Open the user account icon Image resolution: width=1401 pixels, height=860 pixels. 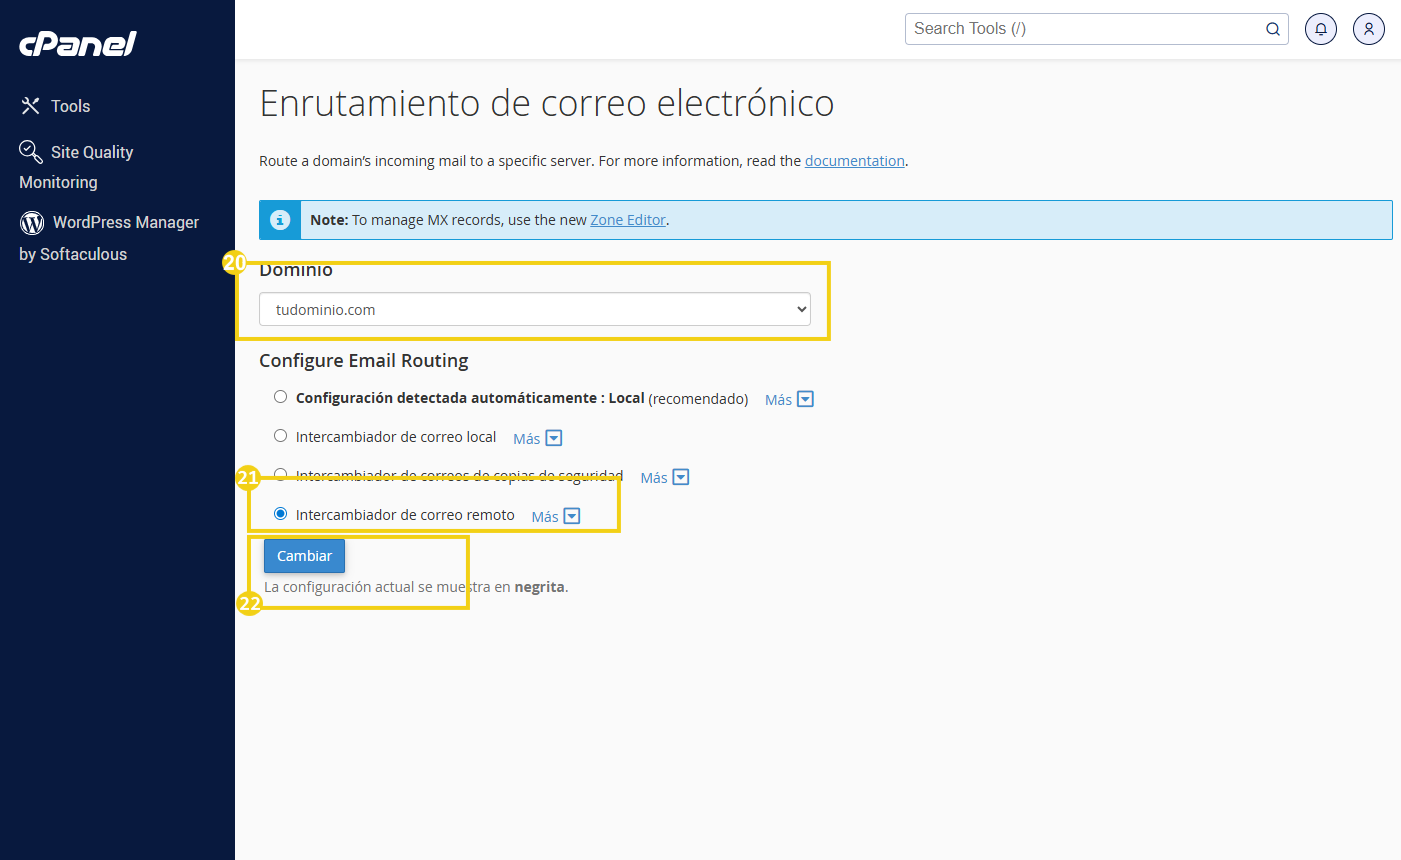point(1368,29)
